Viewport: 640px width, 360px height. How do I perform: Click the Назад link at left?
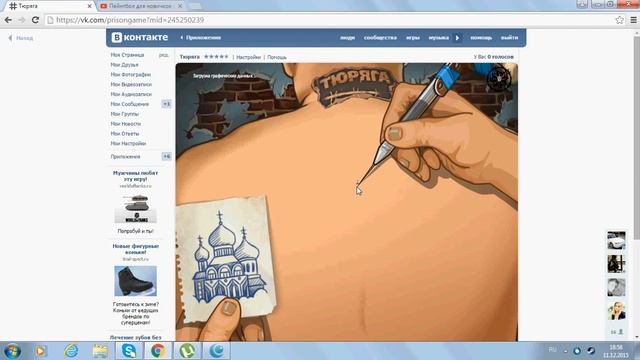21,38
